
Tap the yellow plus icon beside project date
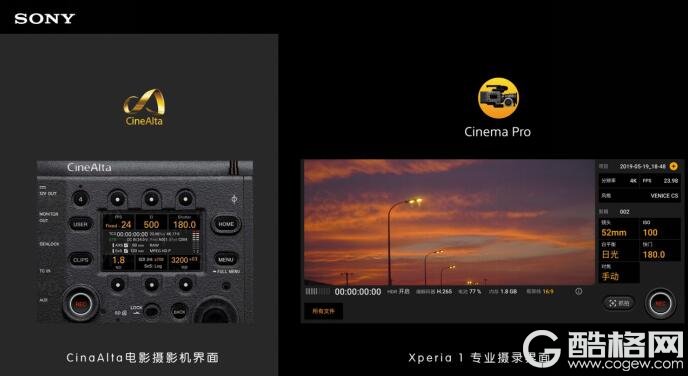(674, 166)
